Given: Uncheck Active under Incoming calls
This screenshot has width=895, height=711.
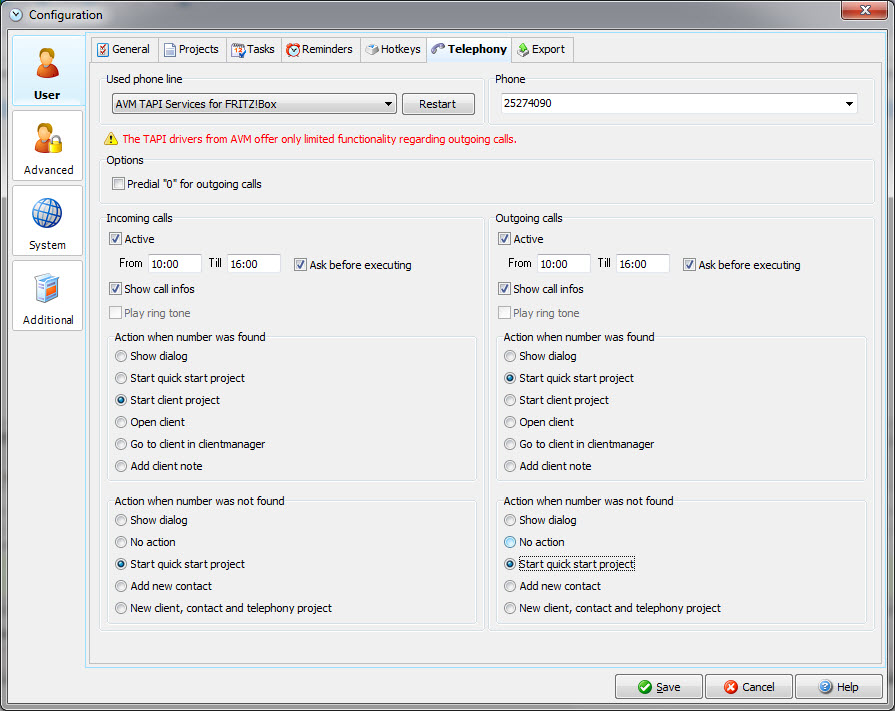Looking at the screenshot, I should click(117, 239).
